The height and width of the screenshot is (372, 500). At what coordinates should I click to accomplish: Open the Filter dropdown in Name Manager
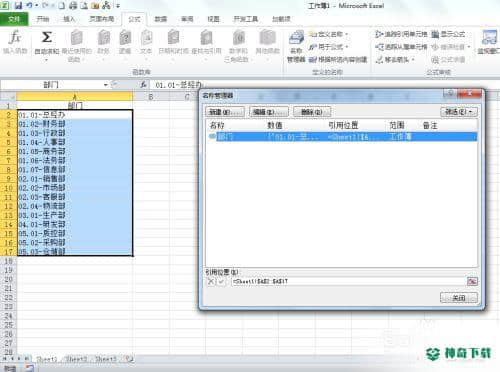coord(459,112)
